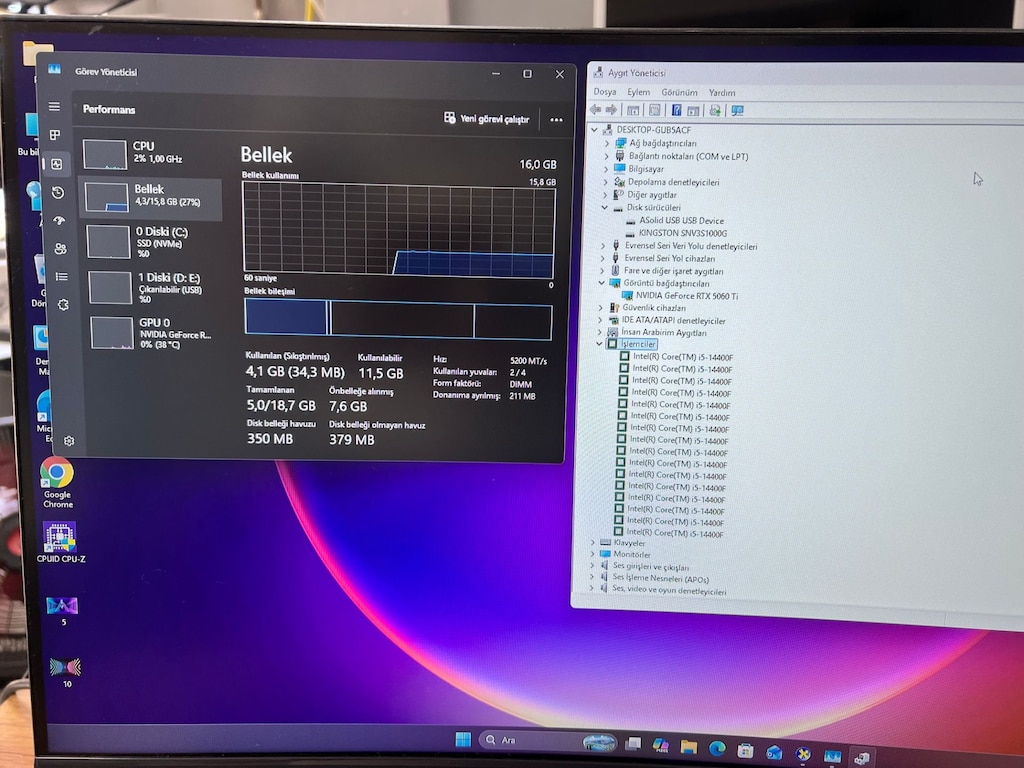Open the Görünüm menu in Device Manager
Viewport: 1024px width, 768px height.
[679, 93]
